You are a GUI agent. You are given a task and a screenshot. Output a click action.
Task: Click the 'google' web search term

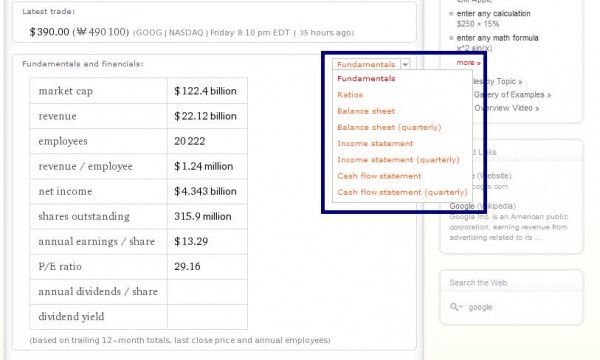480,307
